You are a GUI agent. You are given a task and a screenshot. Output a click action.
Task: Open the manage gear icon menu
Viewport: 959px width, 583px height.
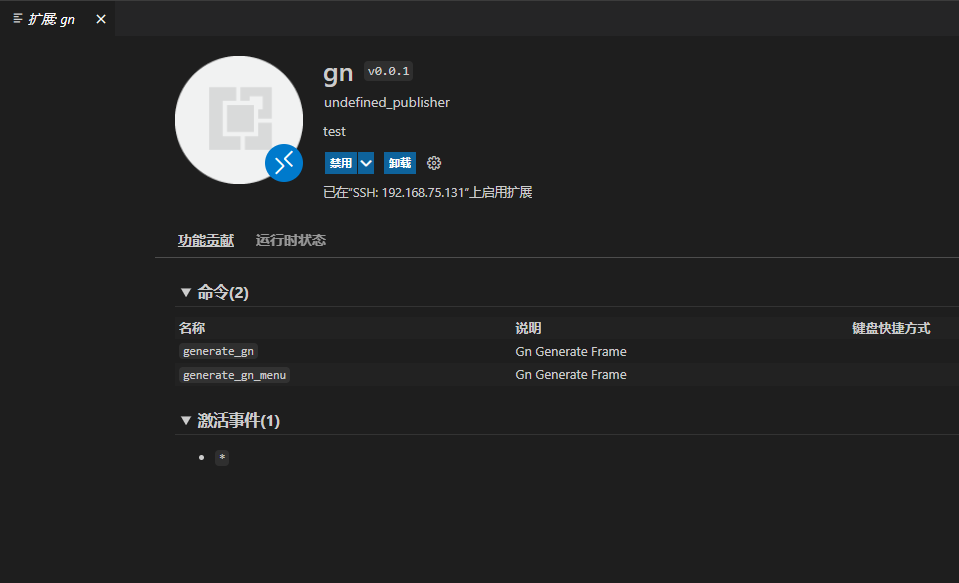(x=434, y=163)
